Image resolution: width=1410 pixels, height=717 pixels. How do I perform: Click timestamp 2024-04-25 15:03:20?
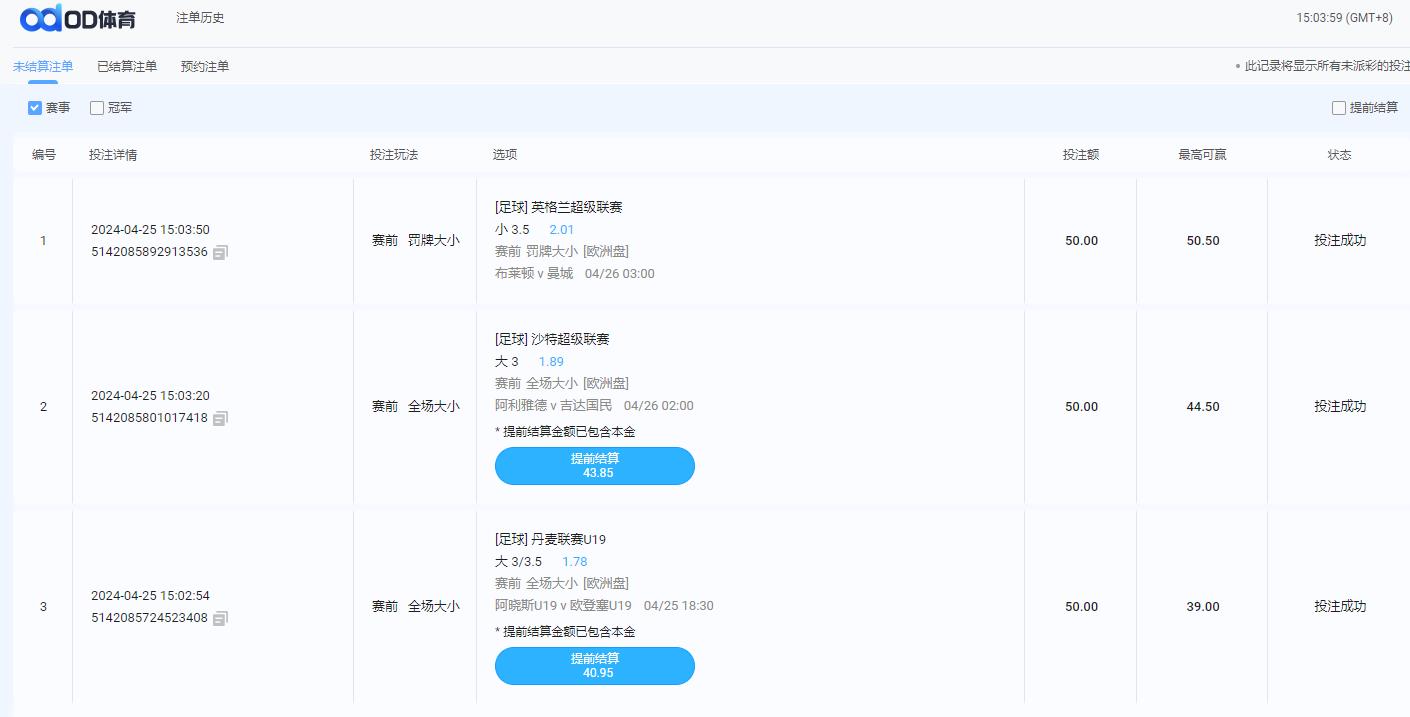coord(150,395)
